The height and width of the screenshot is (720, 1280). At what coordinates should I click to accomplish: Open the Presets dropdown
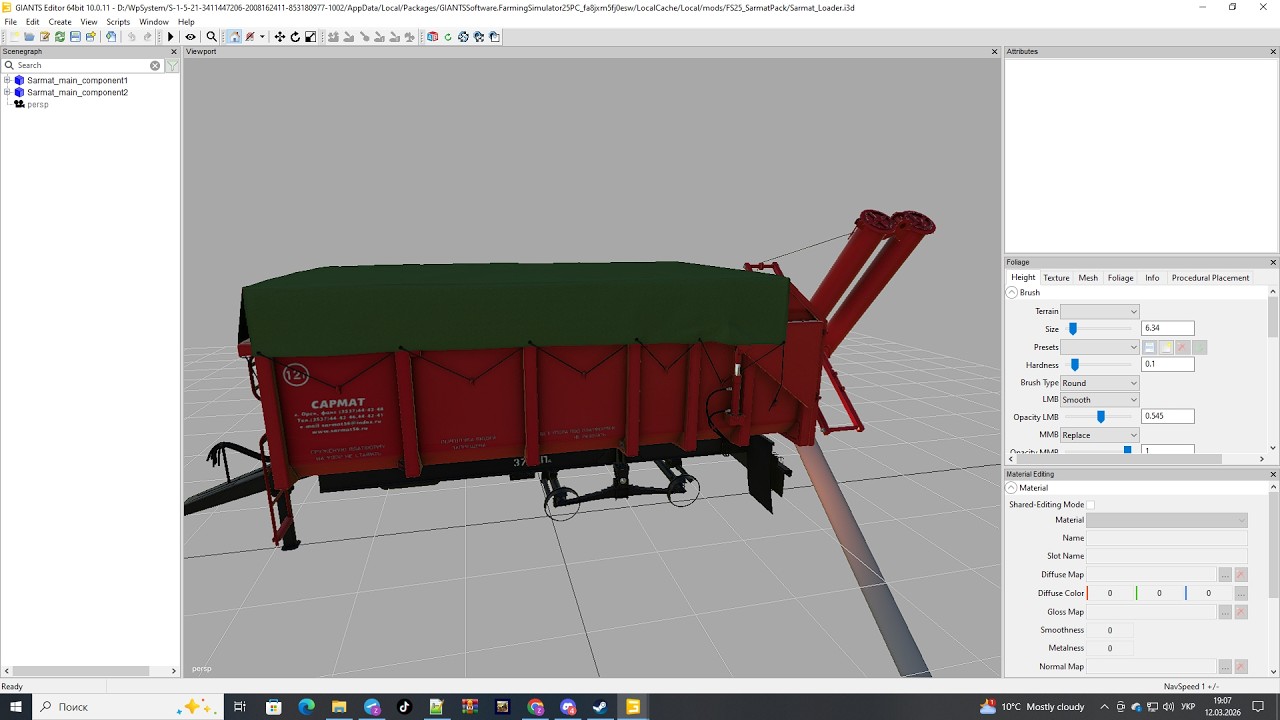click(1099, 347)
